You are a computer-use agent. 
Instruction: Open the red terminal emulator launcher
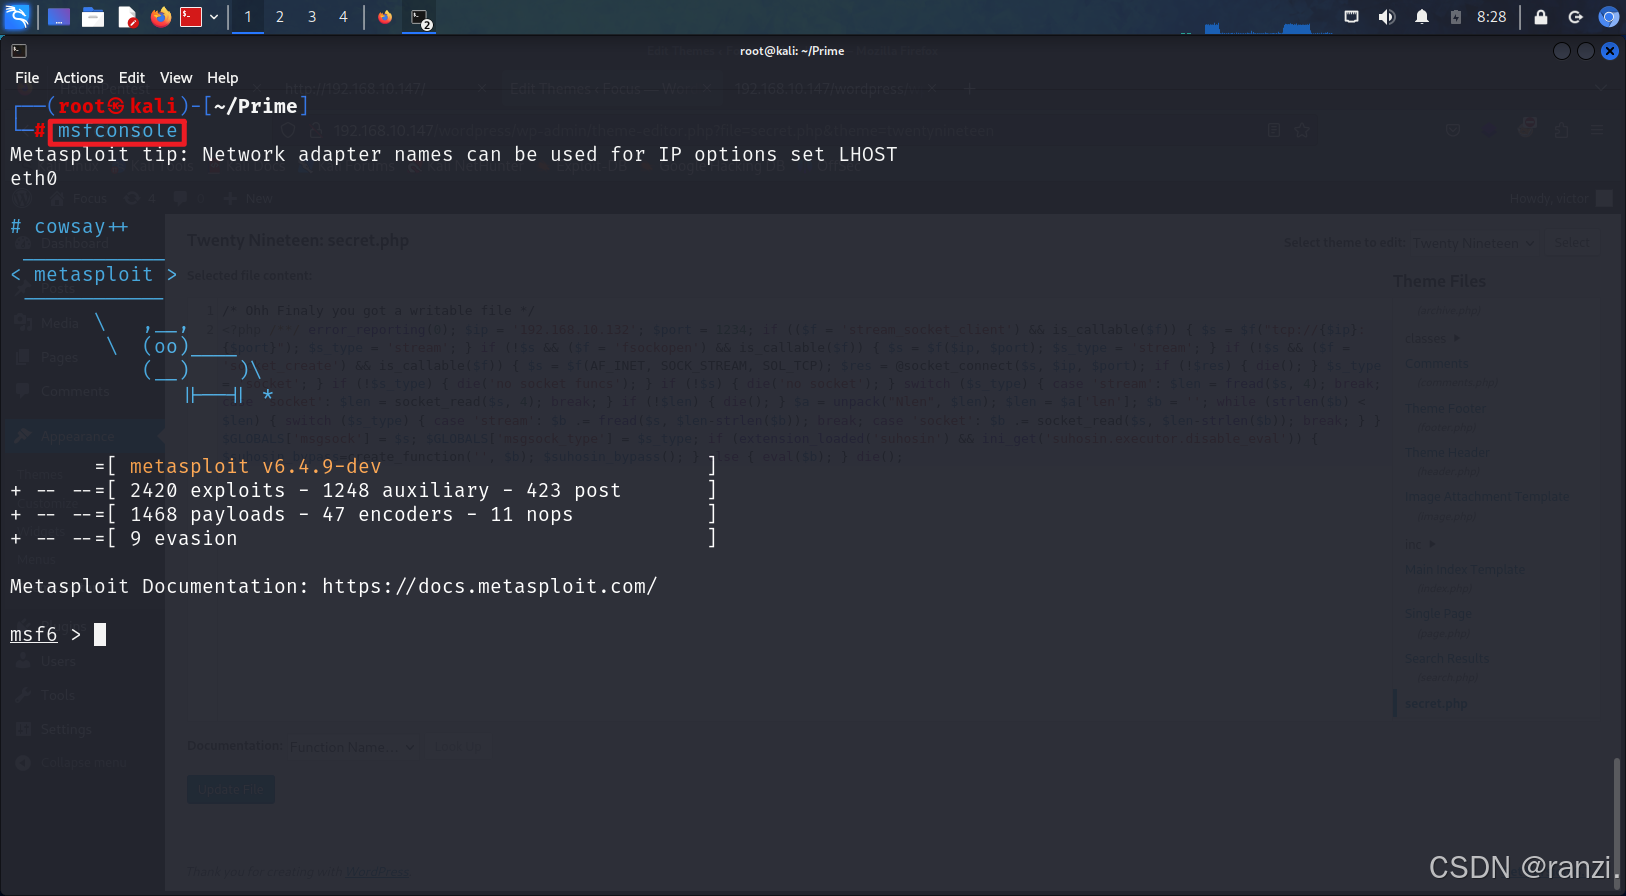point(191,16)
